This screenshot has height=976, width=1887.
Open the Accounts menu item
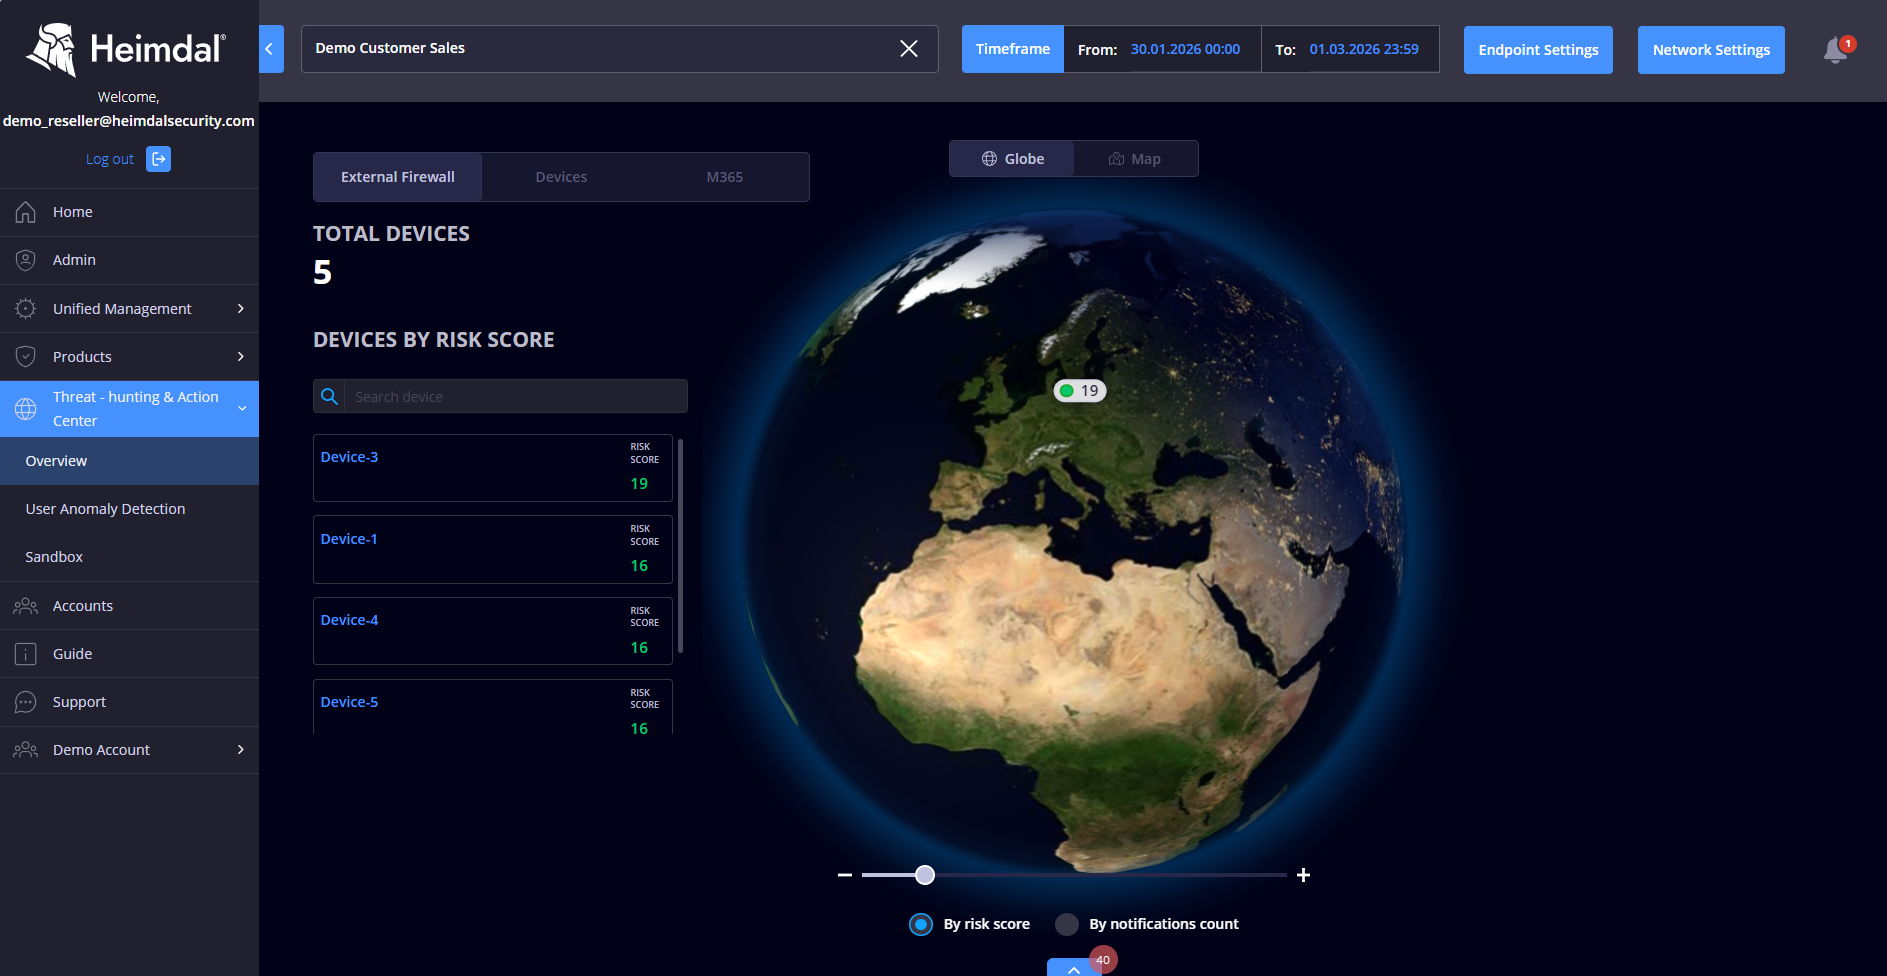[129, 606]
